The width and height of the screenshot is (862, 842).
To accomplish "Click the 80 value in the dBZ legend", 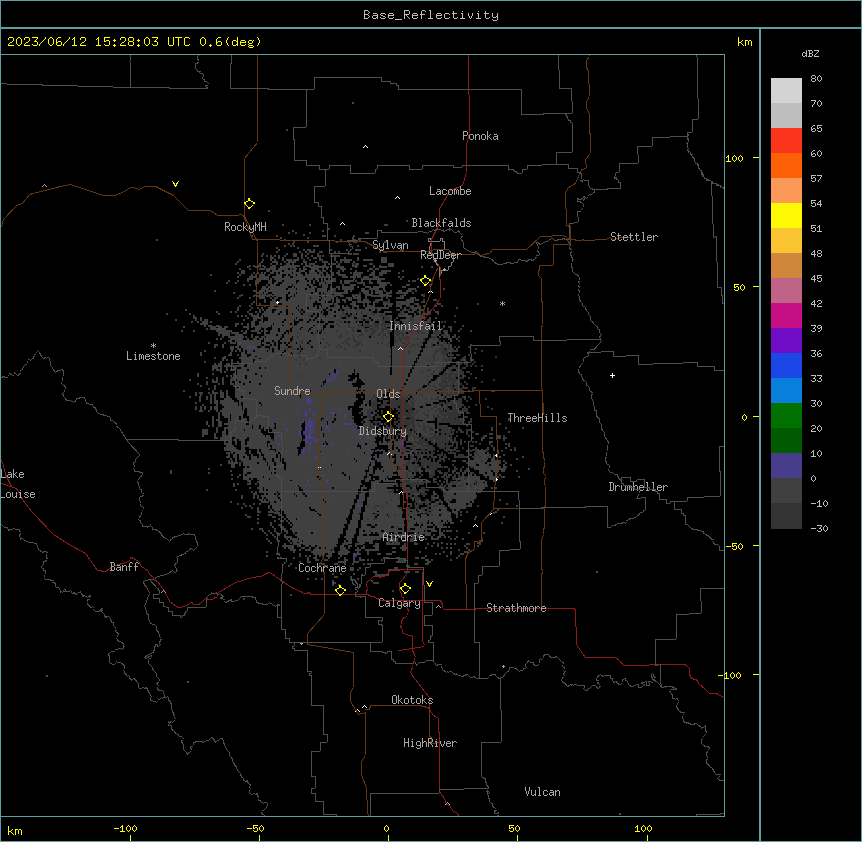I will click(x=816, y=79).
